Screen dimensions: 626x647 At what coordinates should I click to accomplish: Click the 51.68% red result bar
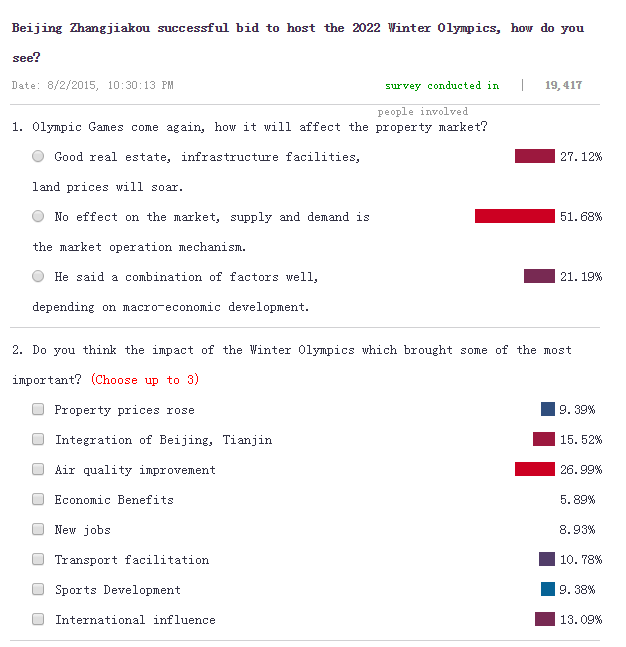point(514,217)
